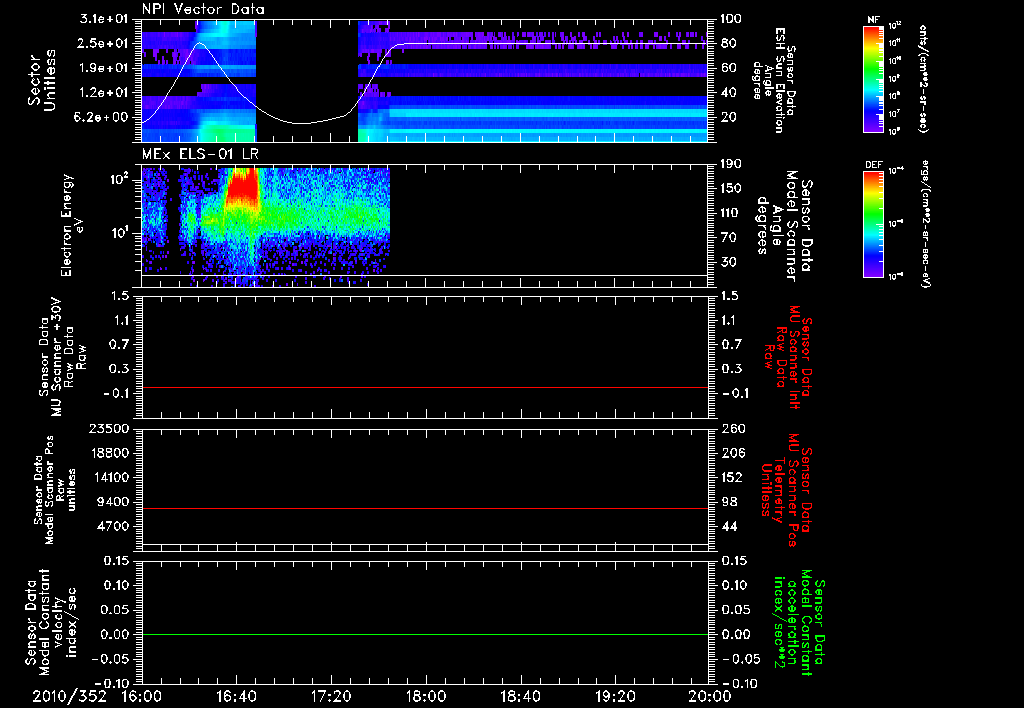Click the red MU Scanner Raw Data line
1024x708 pixels.
(x=425, y=387)
